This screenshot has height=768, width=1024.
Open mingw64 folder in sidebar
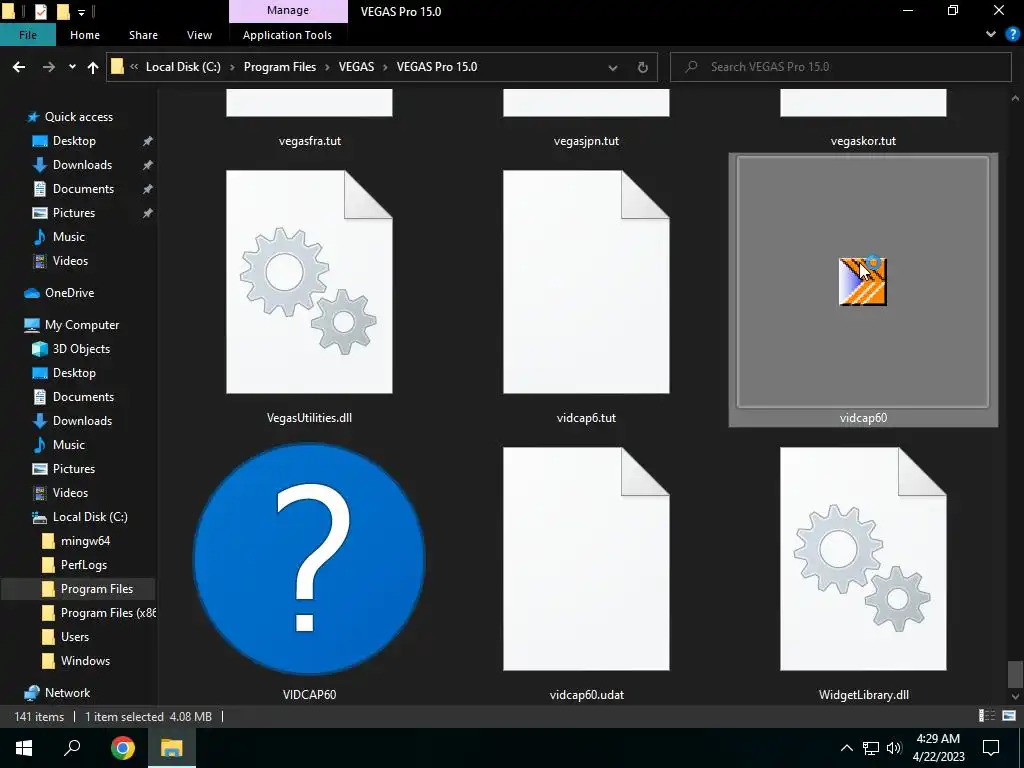85,541
